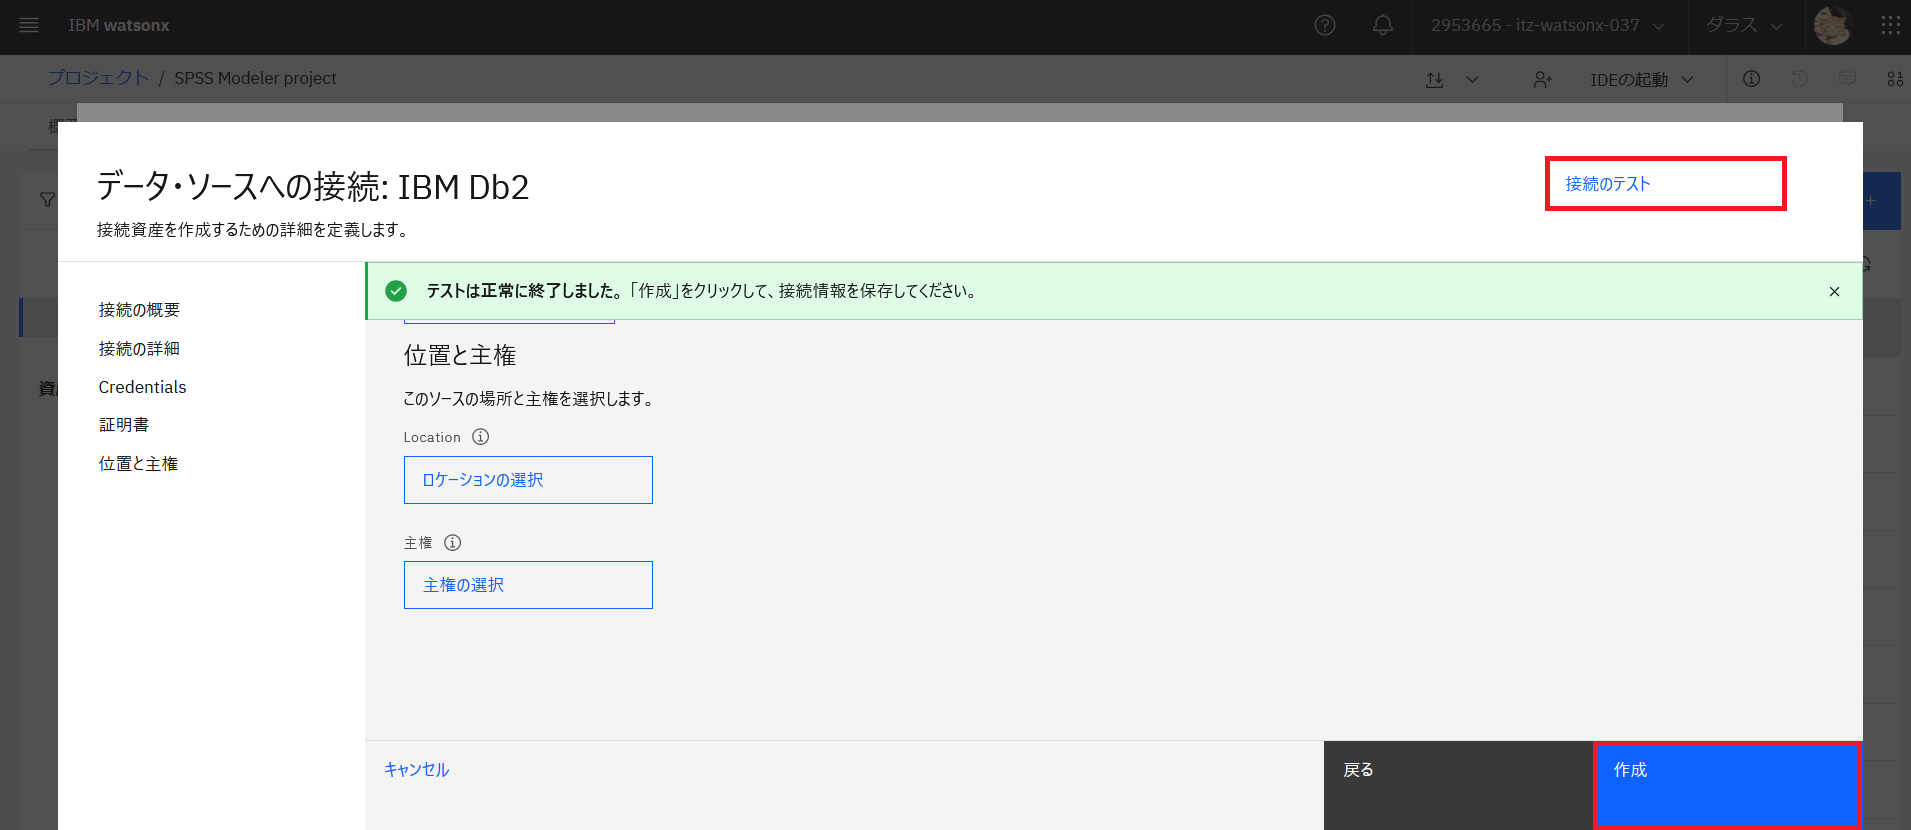This screenshot has height=830, width=1911.
Task: Open the notifications bell
Action: click(x=1383, y=25)
